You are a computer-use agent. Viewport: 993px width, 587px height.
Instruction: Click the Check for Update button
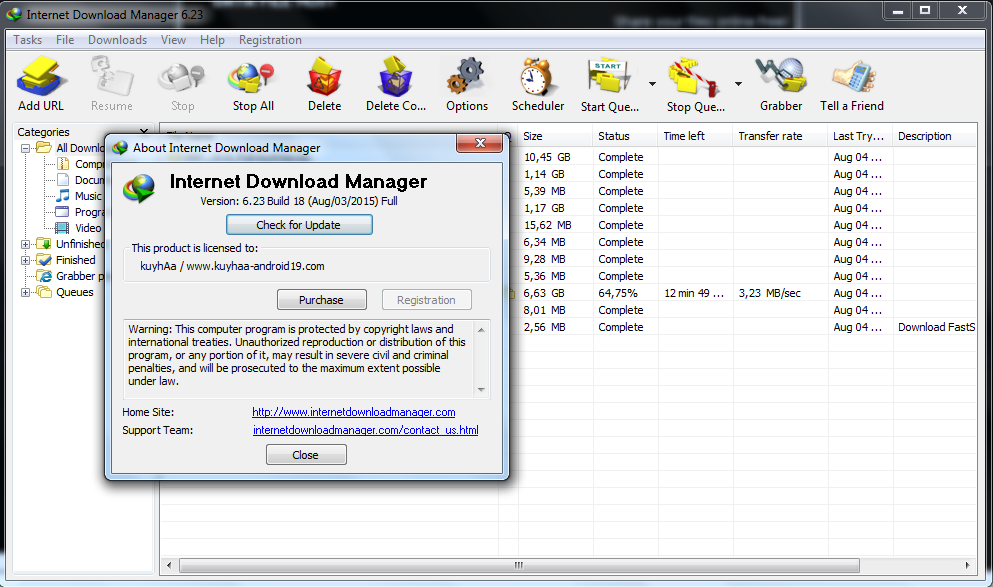(x=299, y=225)
